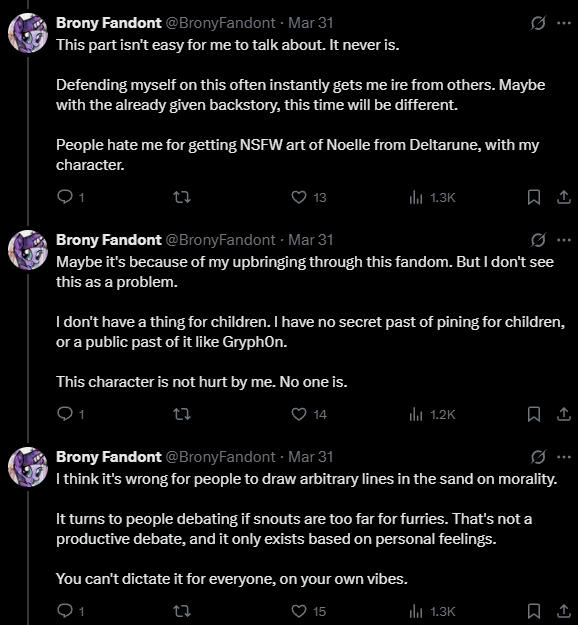Bookmark the second tweet about upbringing
This screenshot has width=578, height=625.
534,414
